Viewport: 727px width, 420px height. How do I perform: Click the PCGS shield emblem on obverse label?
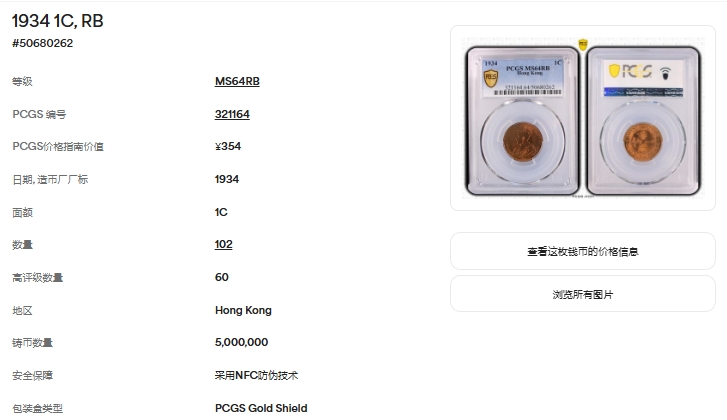[491, 77]
